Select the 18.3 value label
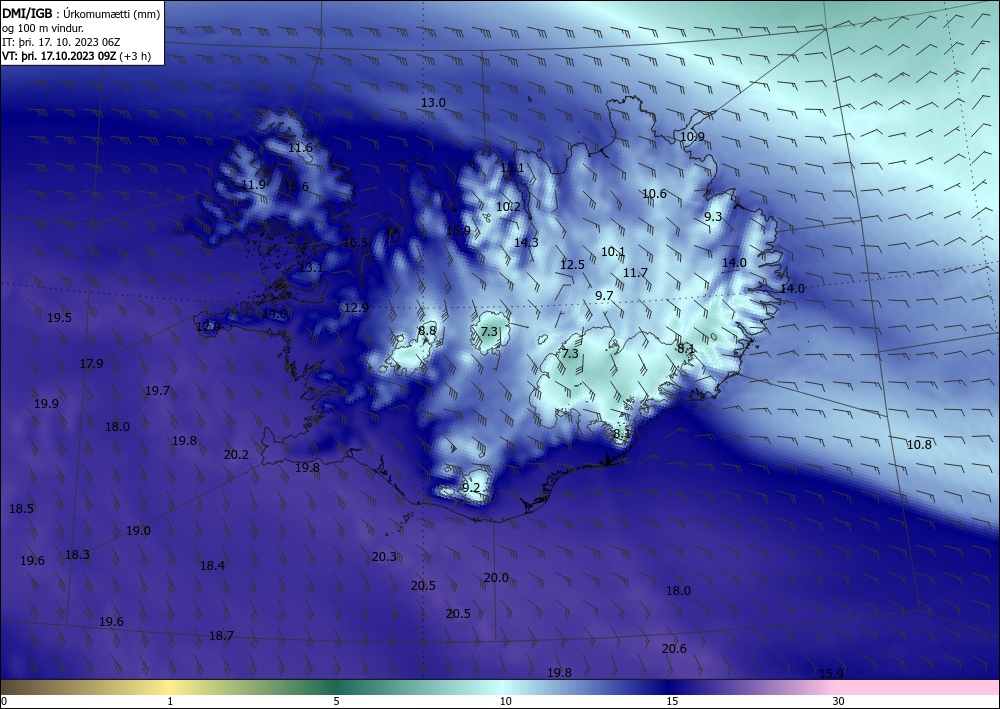This screenshot has height=709, width=1000. pos(77,555)
